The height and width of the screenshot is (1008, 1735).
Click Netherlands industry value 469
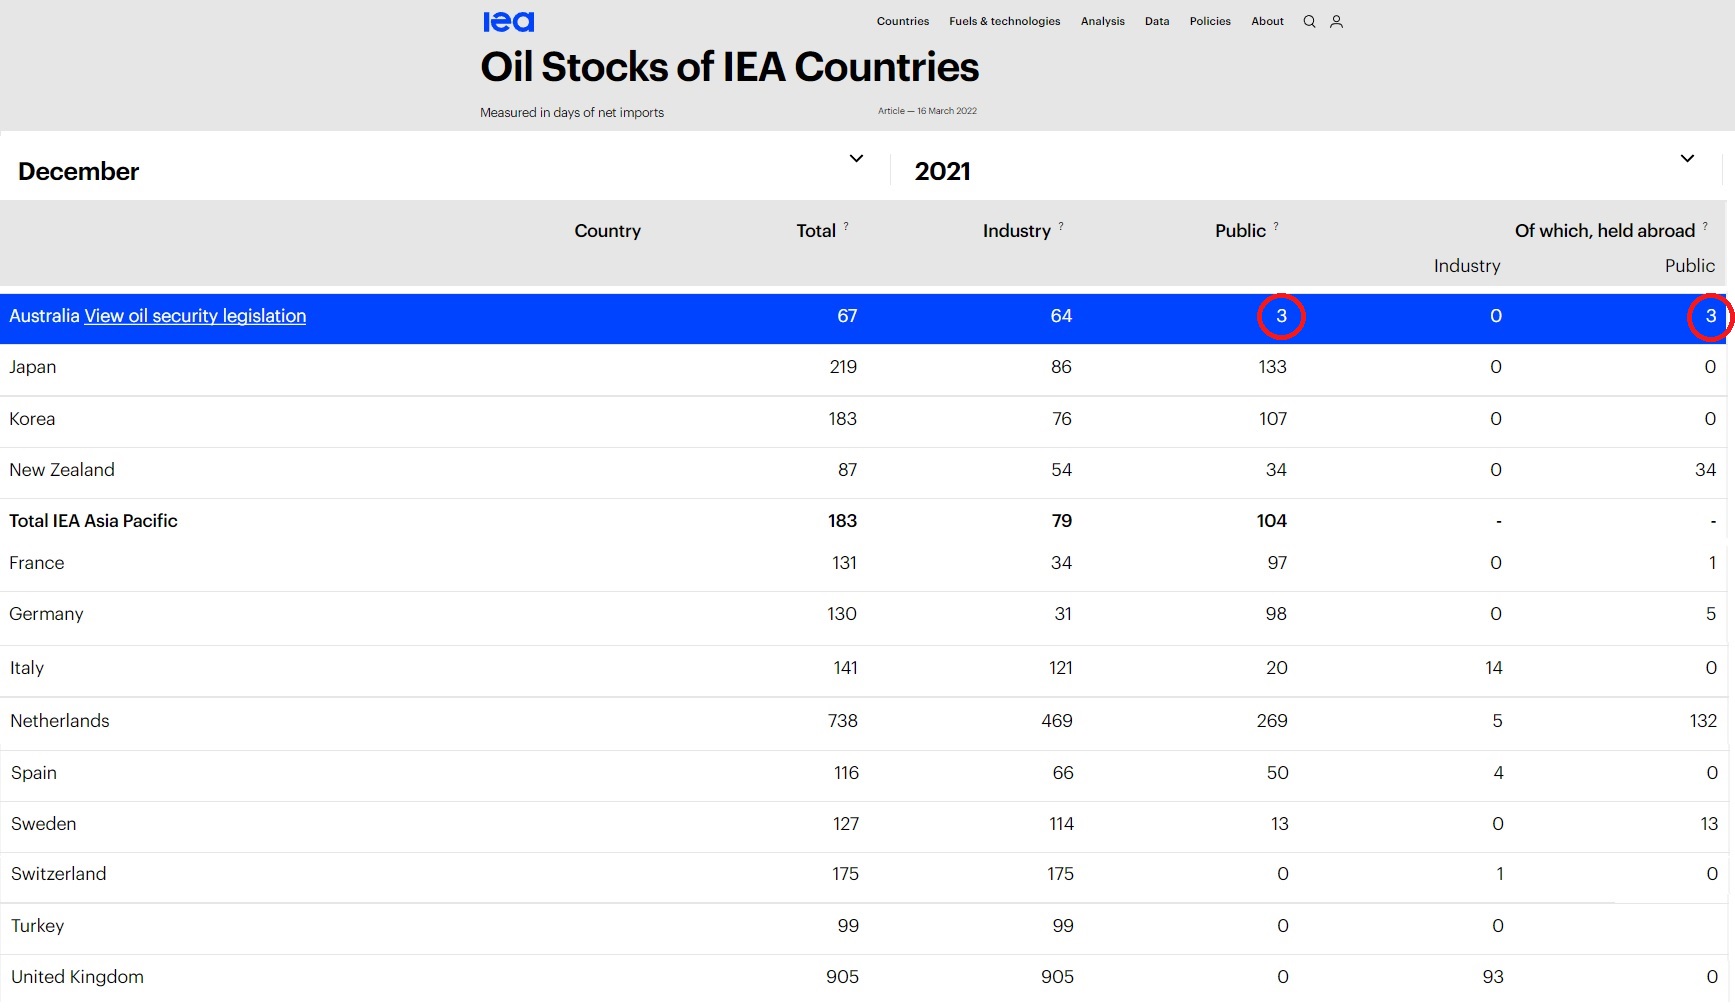[x=1057, y=721]
